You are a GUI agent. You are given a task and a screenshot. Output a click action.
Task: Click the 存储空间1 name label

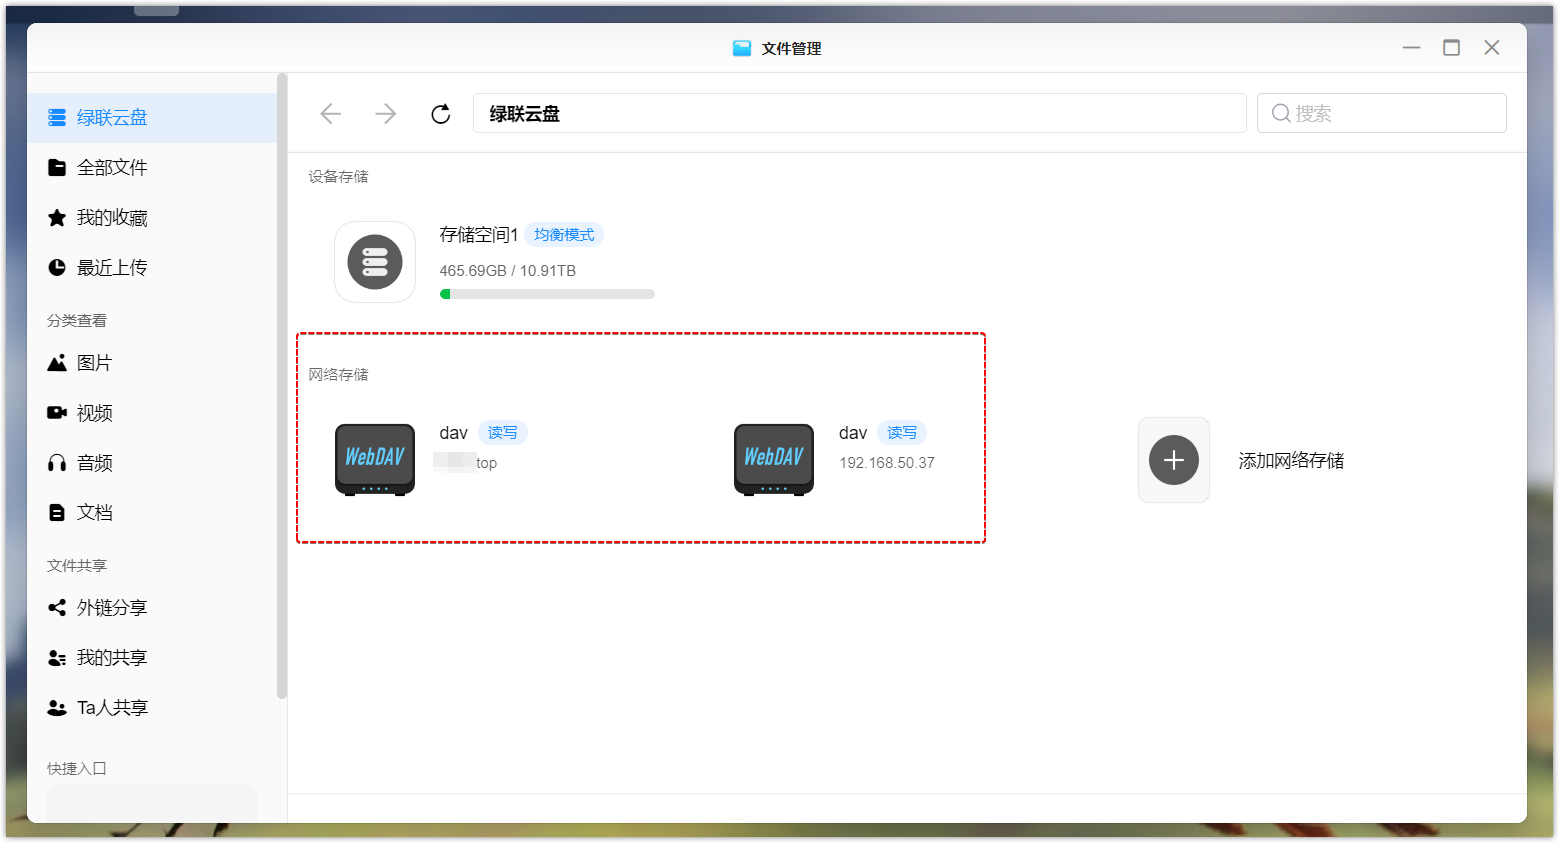479,235
